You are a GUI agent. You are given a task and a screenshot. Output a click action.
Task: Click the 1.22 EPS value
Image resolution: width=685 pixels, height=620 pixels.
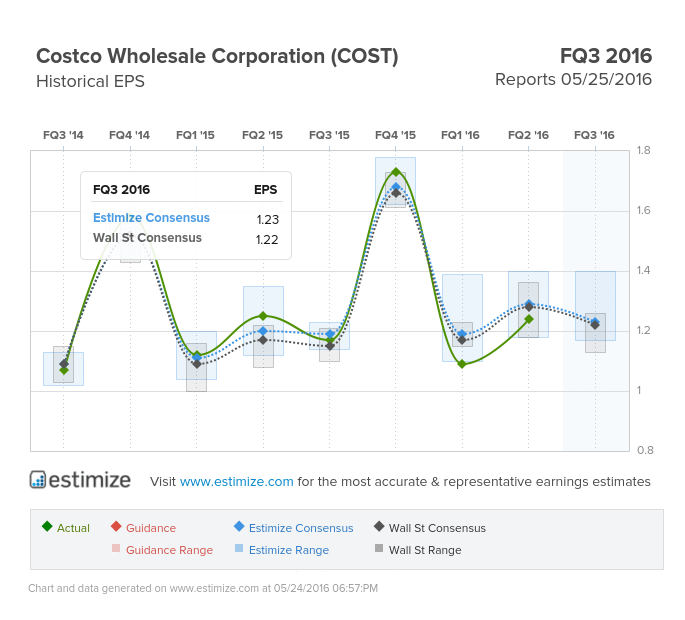tap(267, 239)
